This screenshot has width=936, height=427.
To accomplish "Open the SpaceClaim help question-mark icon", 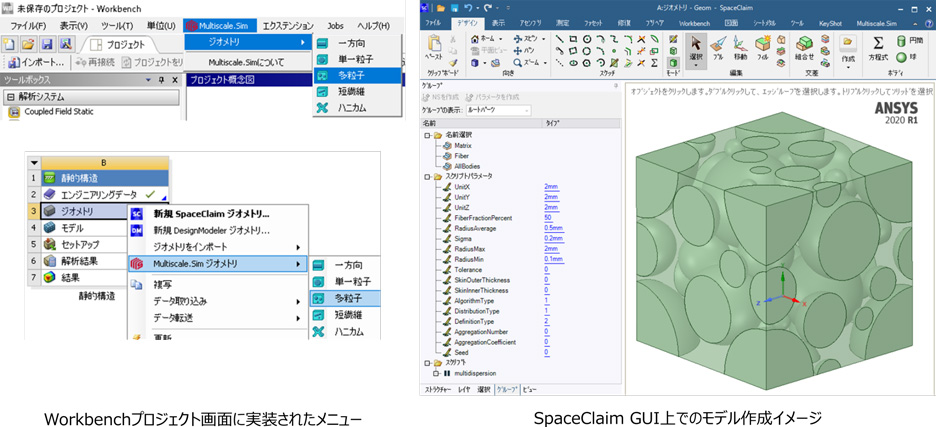I will pos(927,24).
